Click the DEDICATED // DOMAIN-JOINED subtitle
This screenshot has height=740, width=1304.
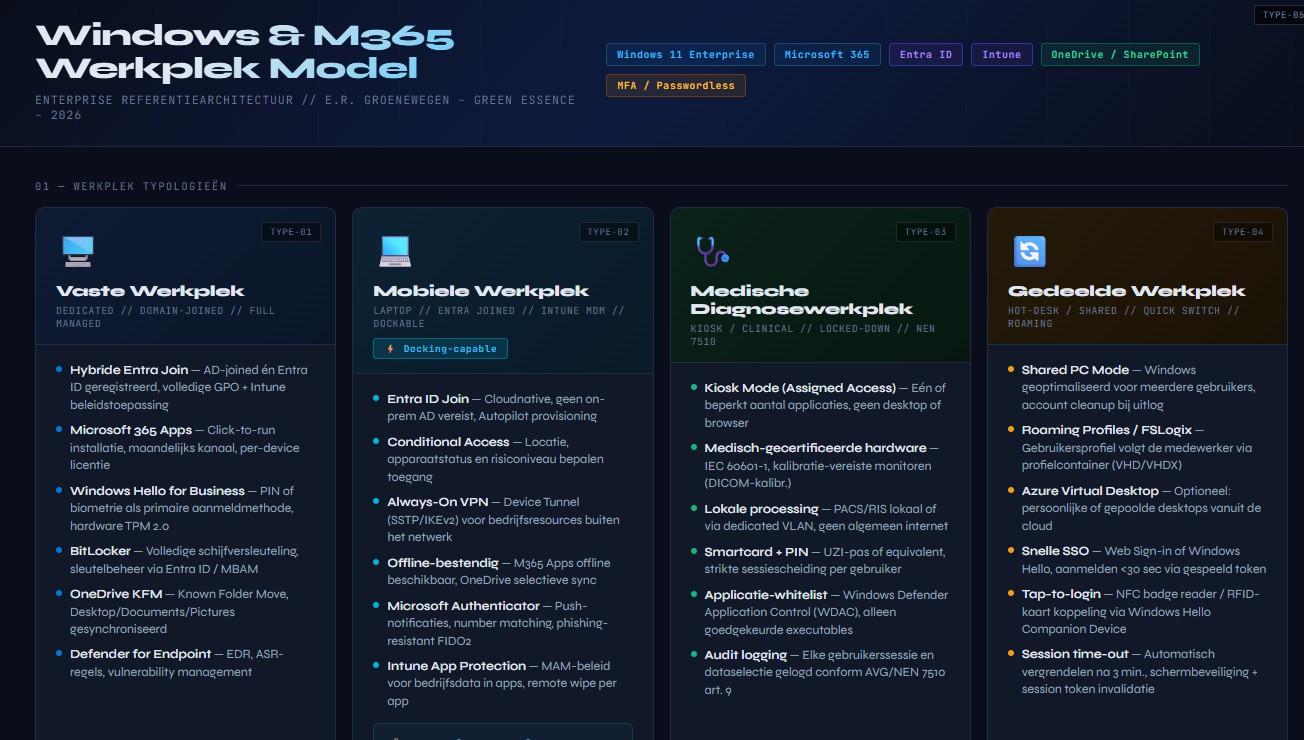pyautogui.click(x=166, y=317)
